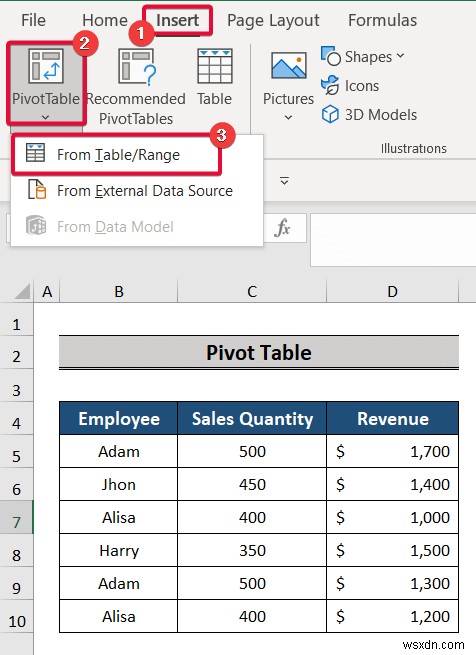
Task: Select the 500 cell in row 9
Action: pyautogui.click(x=252, y=583)
